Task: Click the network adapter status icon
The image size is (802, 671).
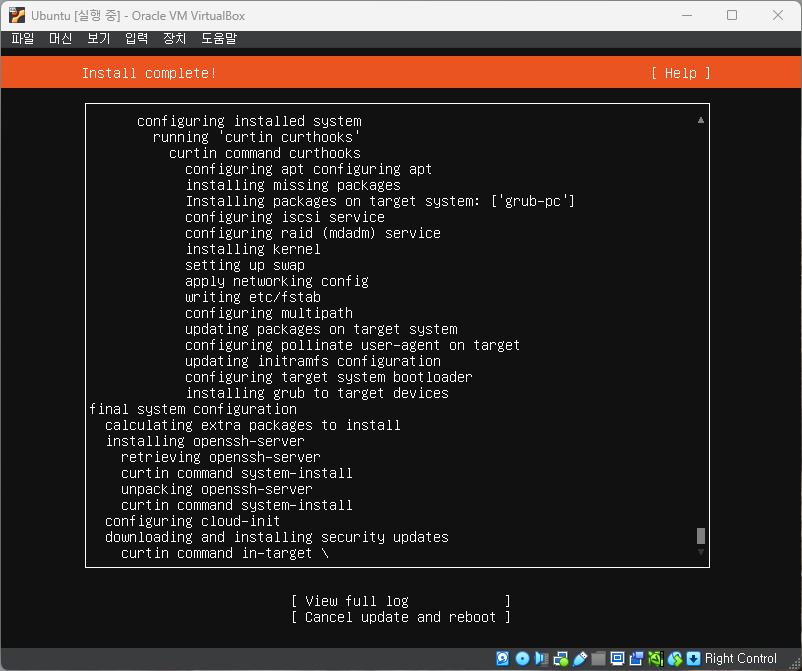Action: pos(561,658)
